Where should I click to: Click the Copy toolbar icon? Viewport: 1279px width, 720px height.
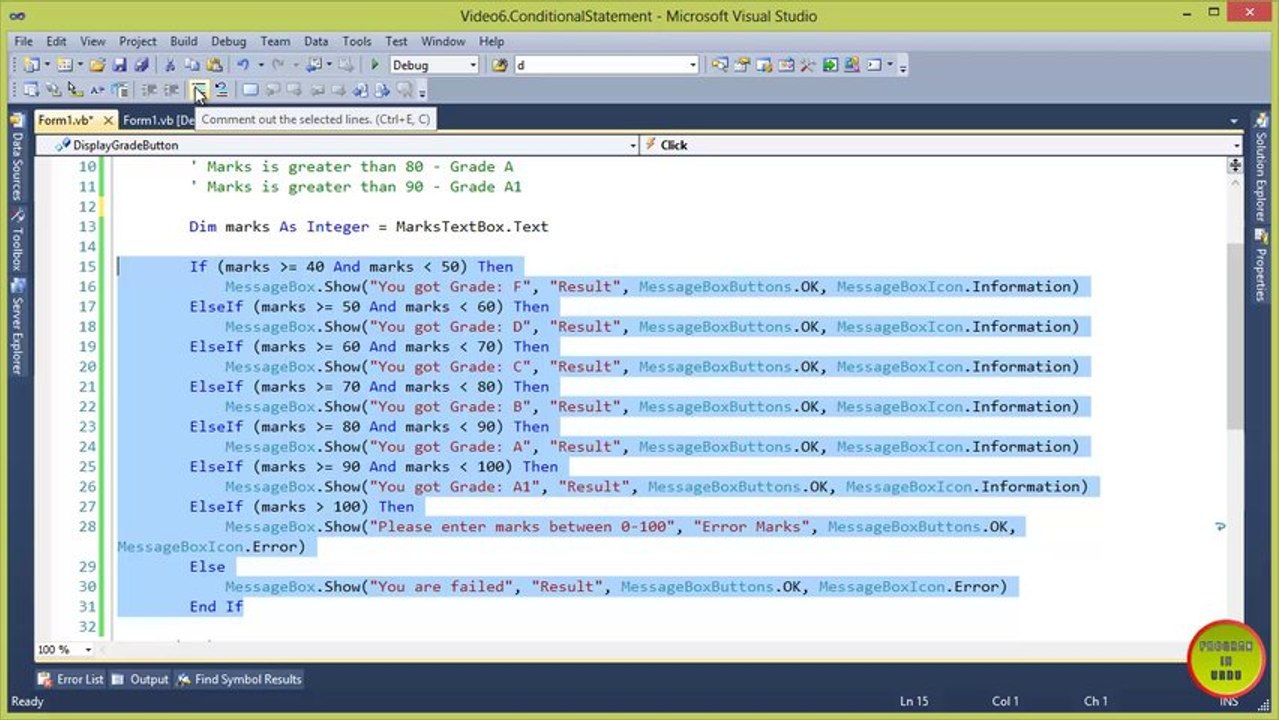click(x=192, y=65)
